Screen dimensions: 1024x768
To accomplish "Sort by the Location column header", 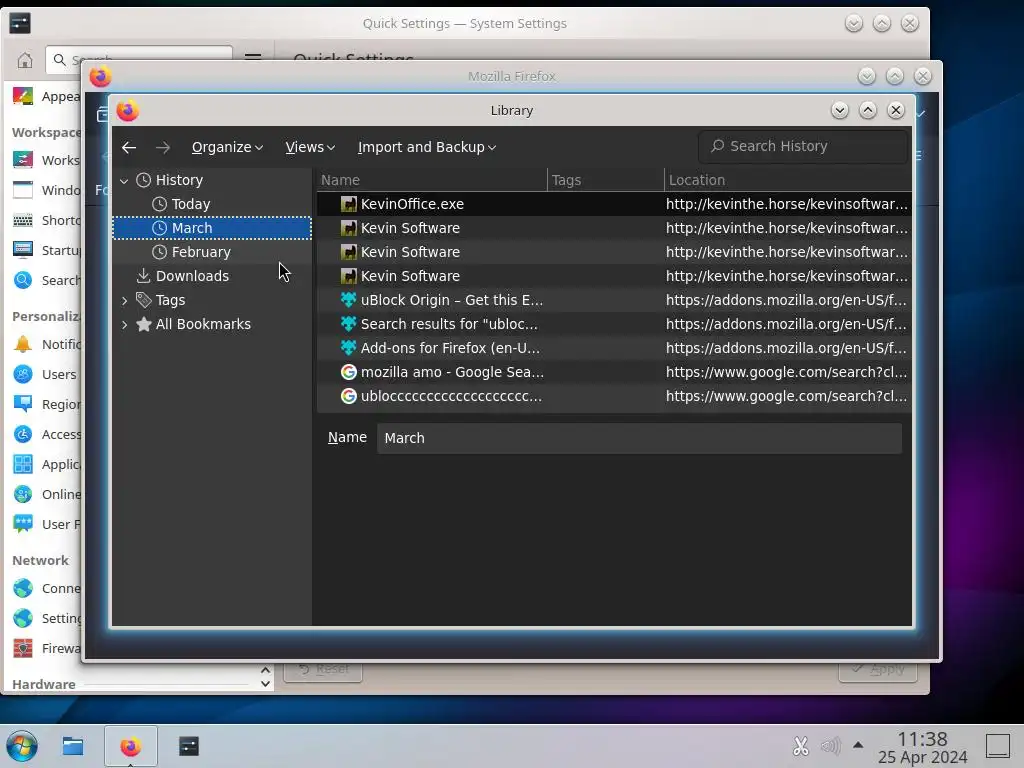I will click(788, 180).
